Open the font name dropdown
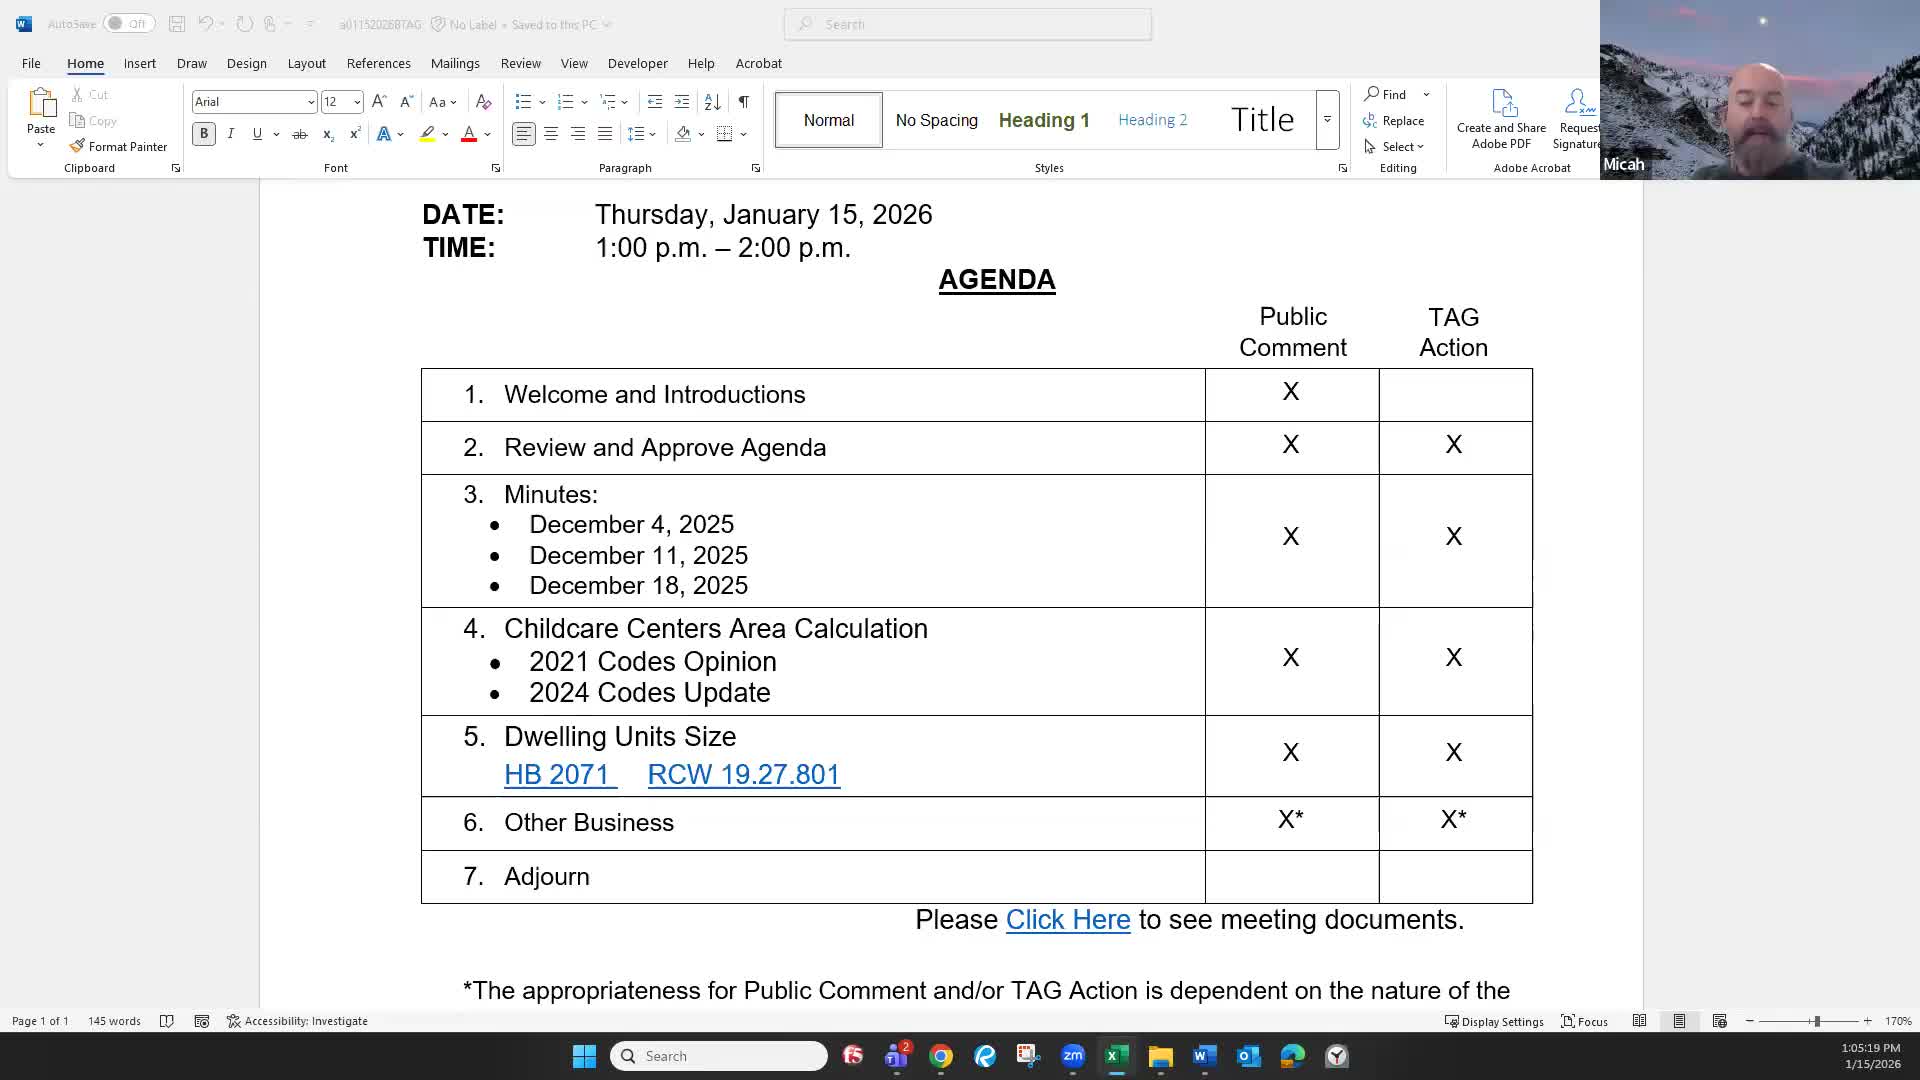Screen dimensions: 1920x1080 coord(309,101)
